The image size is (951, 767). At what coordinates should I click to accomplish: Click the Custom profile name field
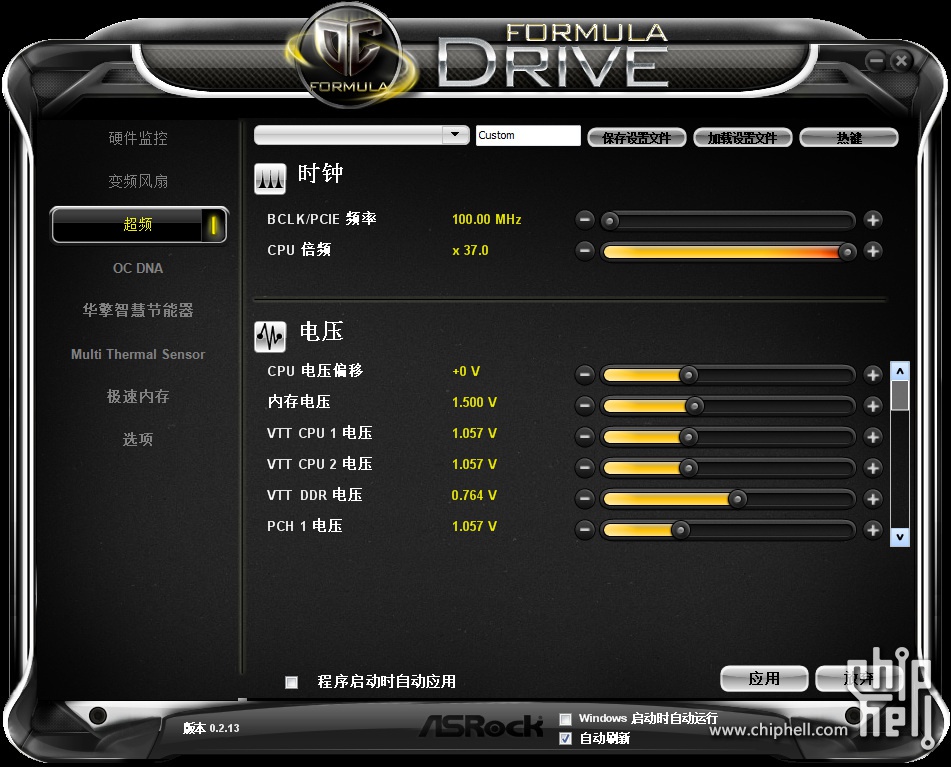point(528,135)
